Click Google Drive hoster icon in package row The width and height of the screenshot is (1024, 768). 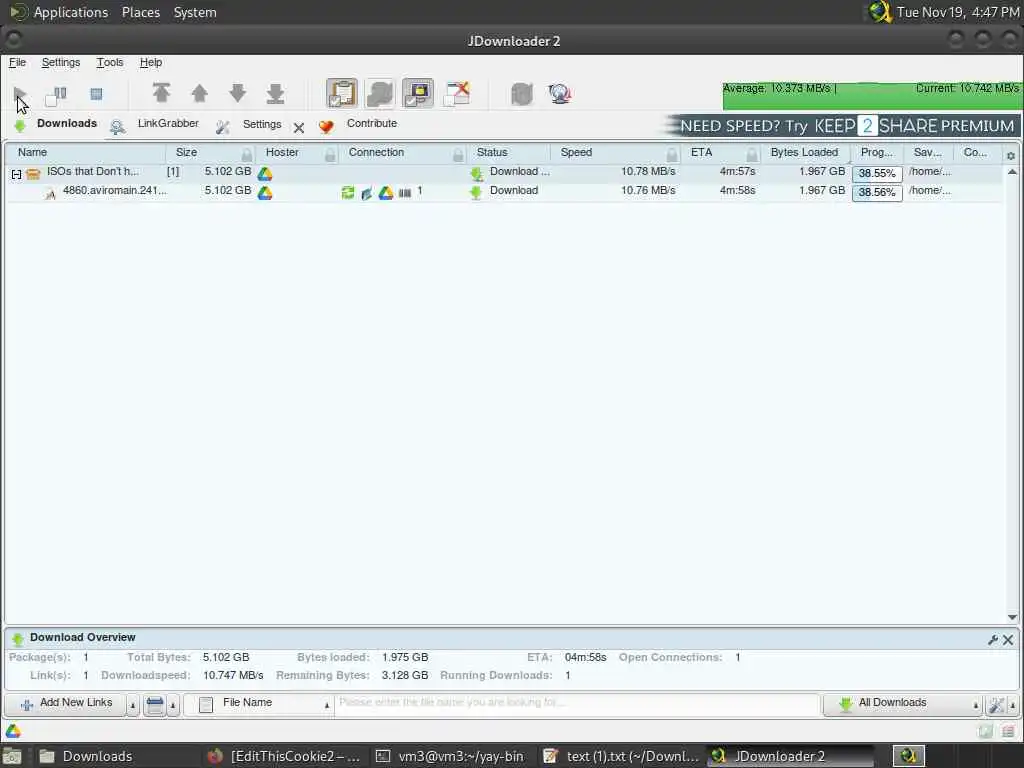pos(264,174)
